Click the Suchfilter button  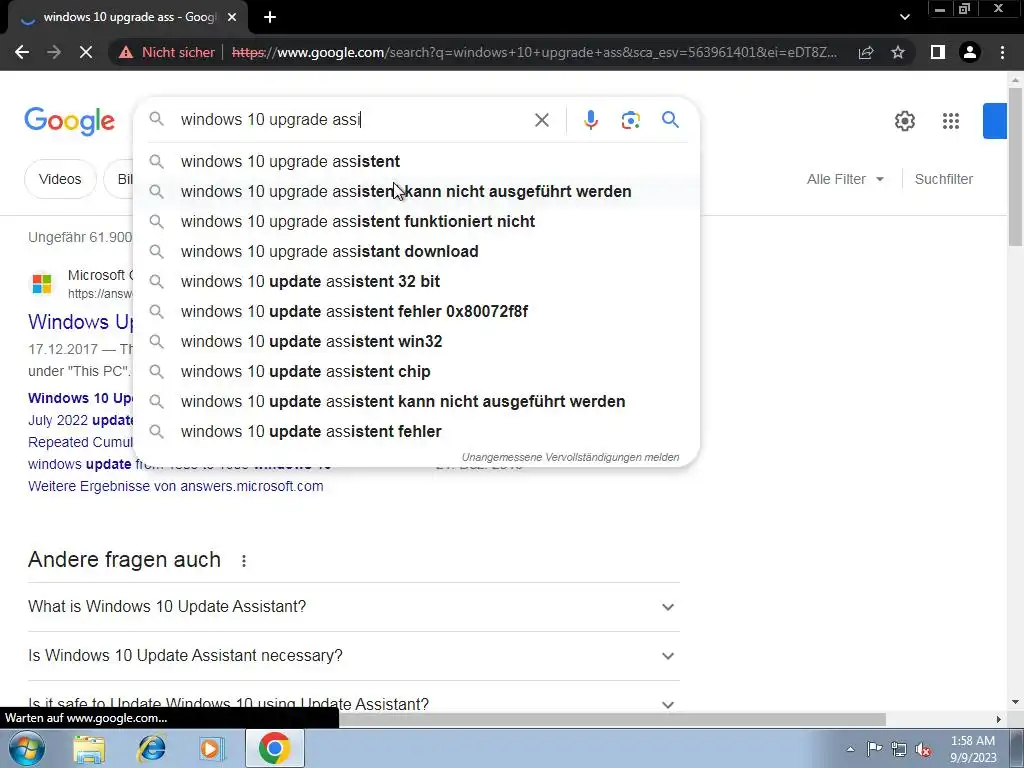[x=944, y=179]
